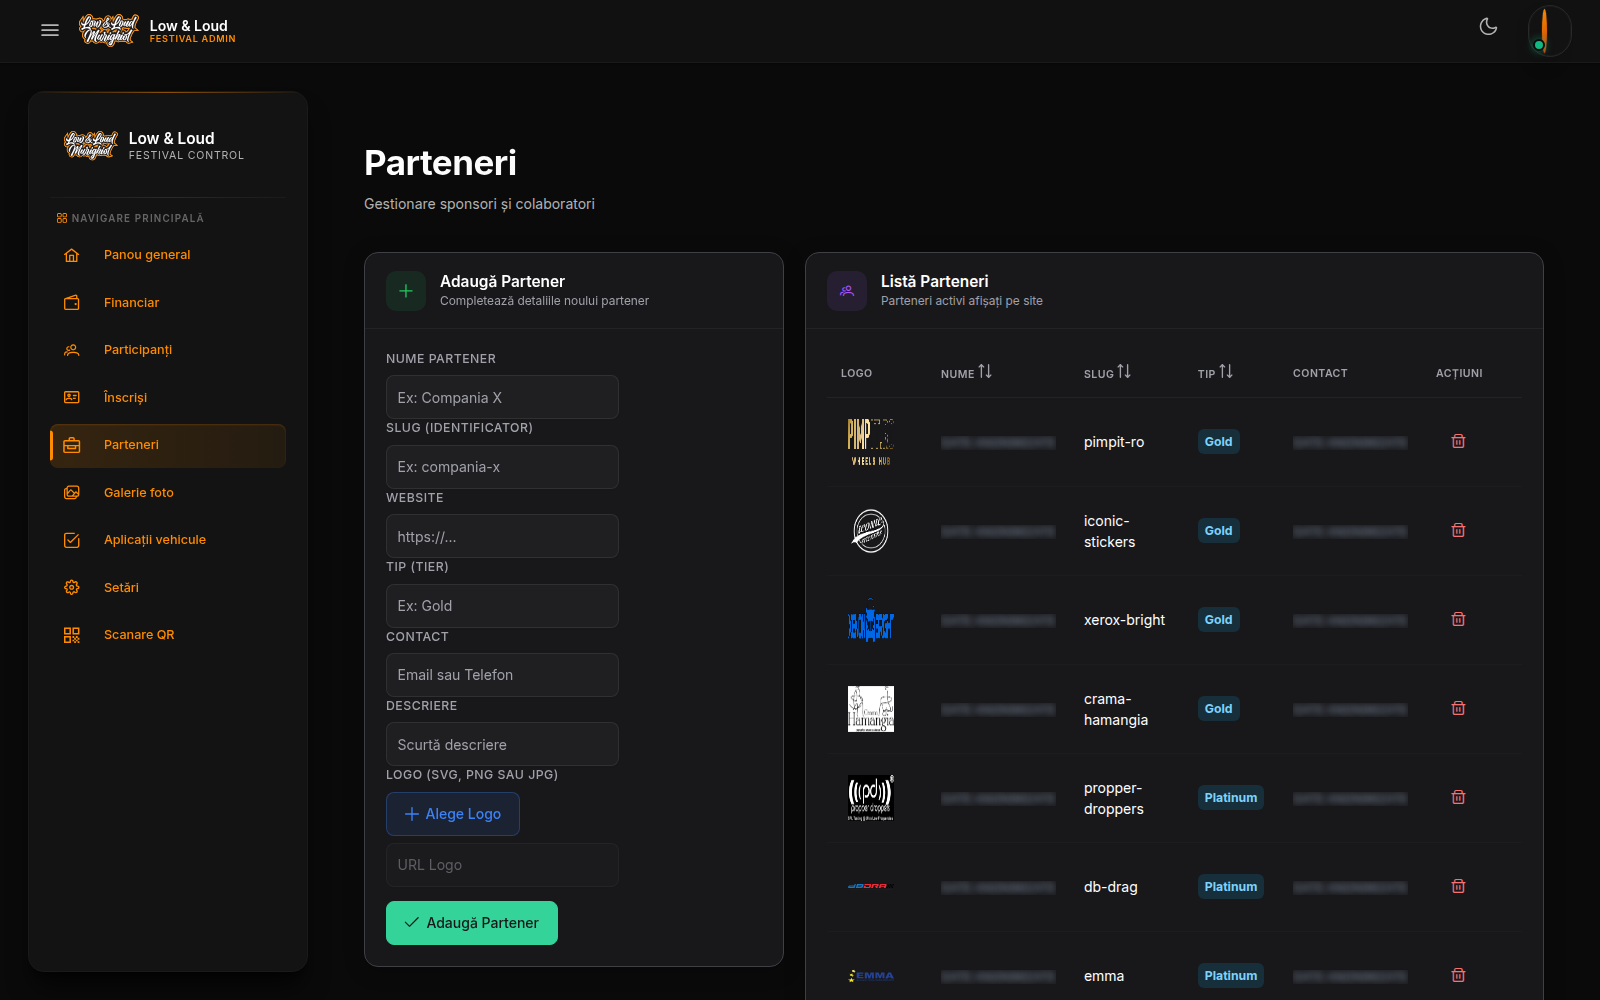This screenshot has width=1600, height=1000.
Task: Click the Galerie foto image icon
Action: (72, 493)
